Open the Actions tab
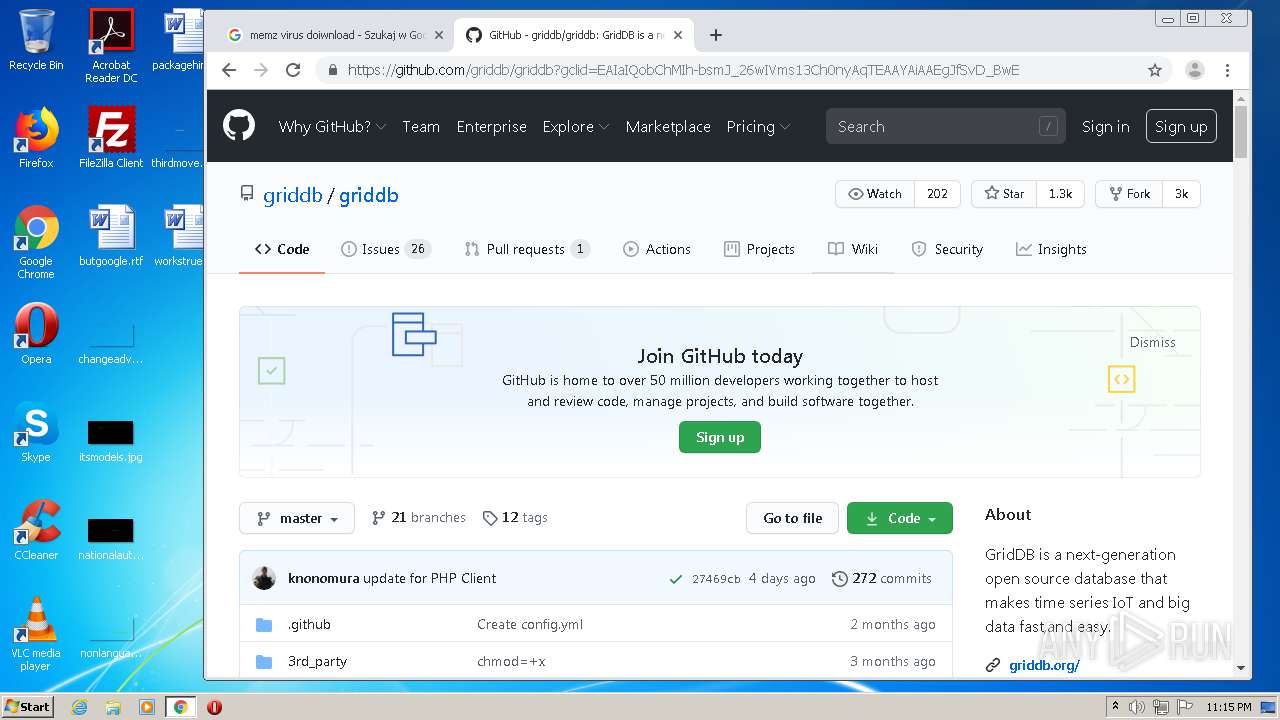The image size is (1280, 720). (657, 249)
